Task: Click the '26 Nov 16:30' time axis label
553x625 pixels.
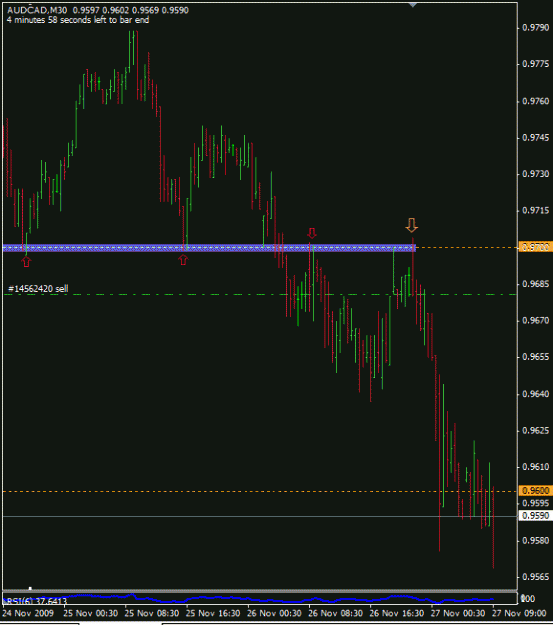Action: (x=397, y=613)
